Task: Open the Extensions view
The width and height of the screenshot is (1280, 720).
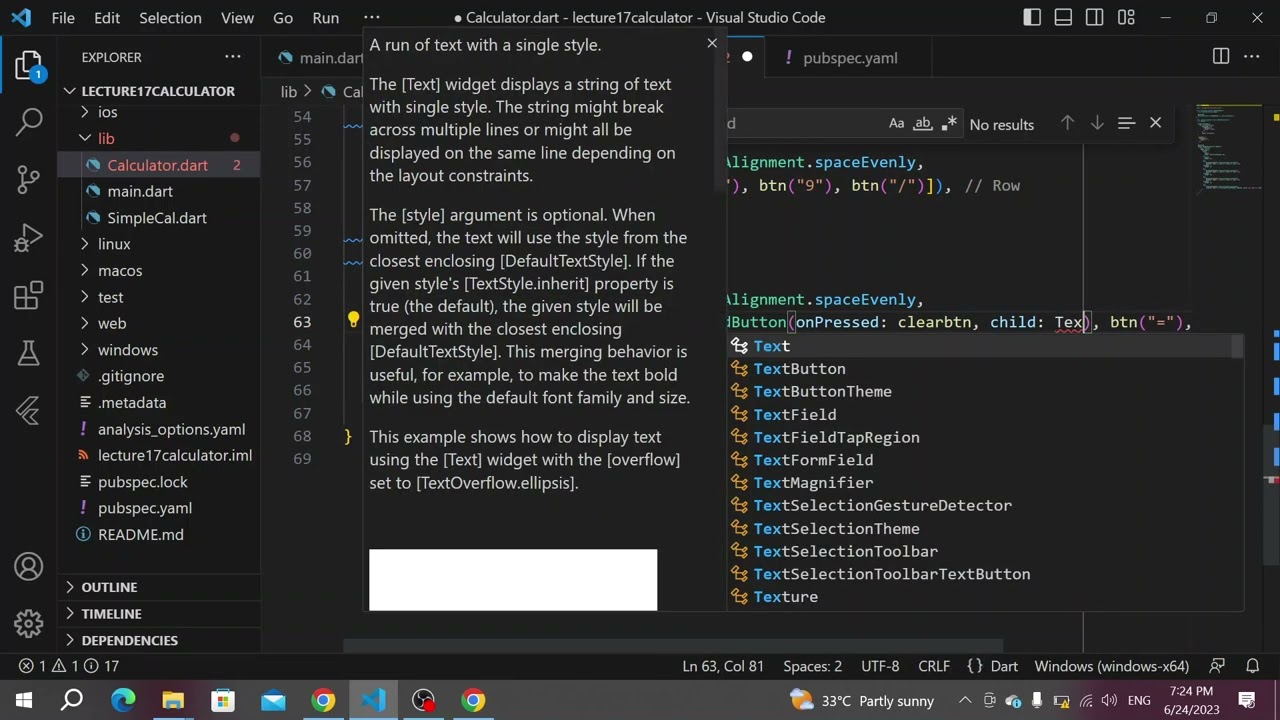Action: point(29,296)
